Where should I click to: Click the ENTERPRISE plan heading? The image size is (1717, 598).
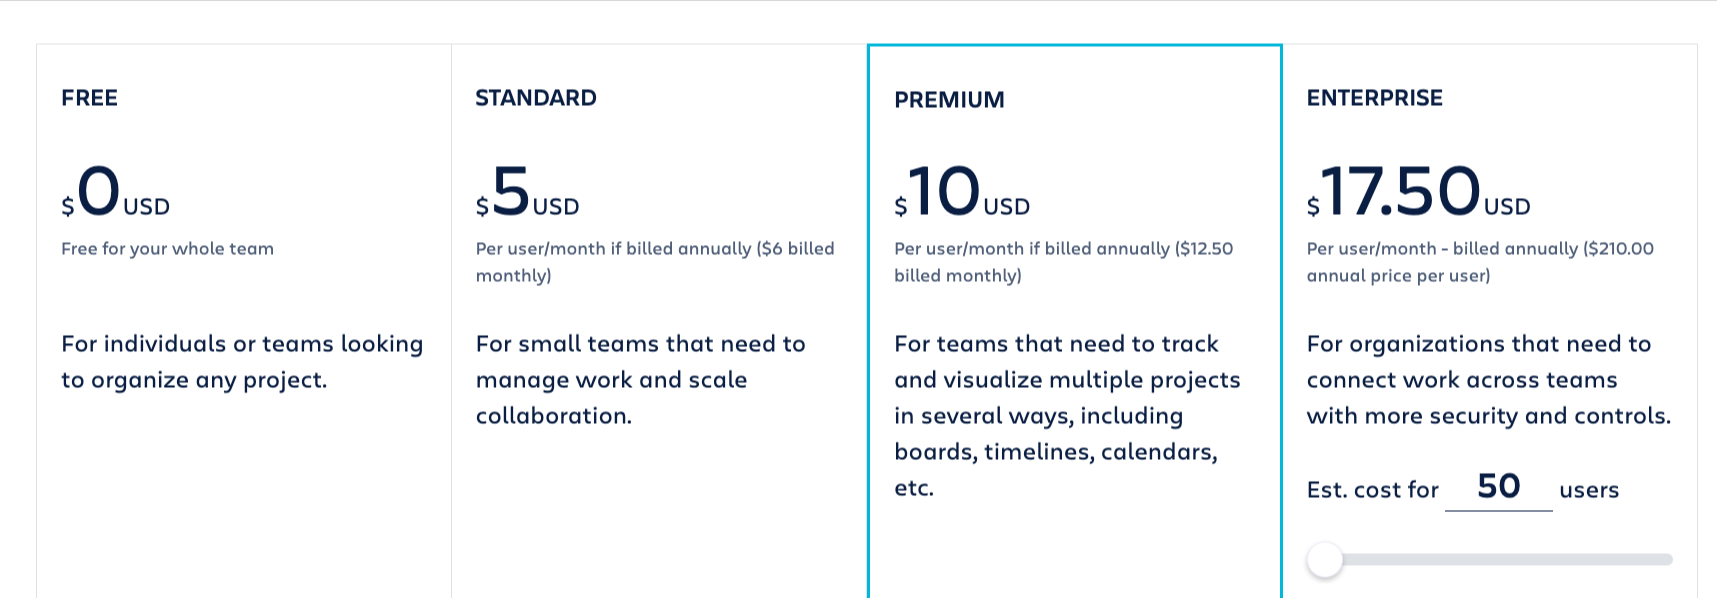pos(1375,98)
